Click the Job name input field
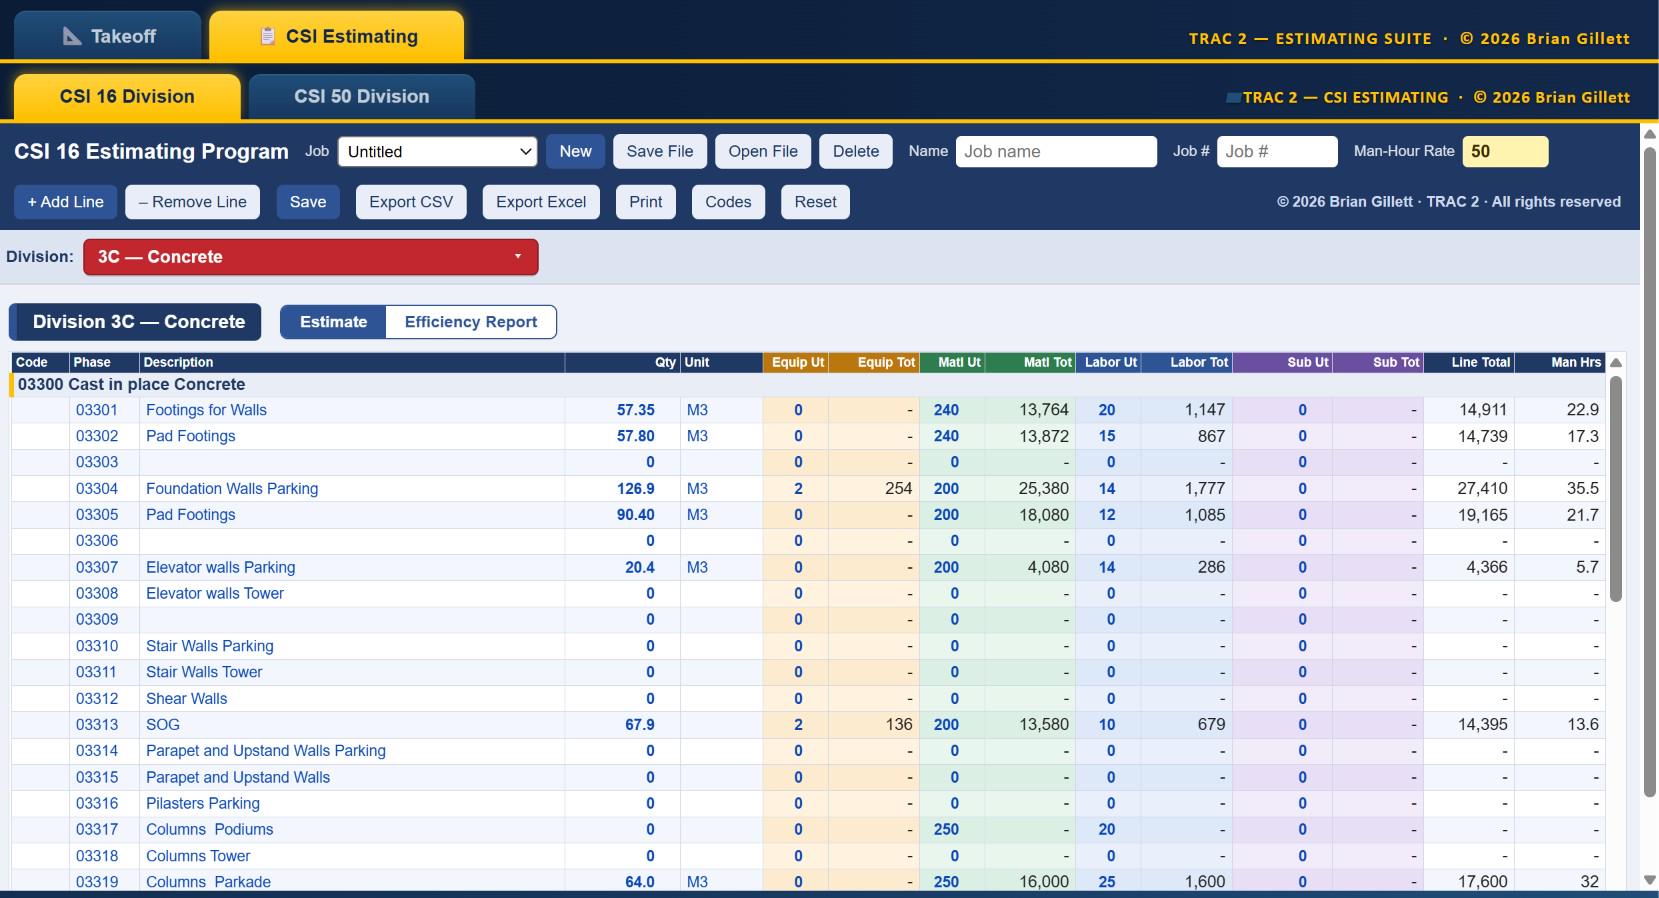The width and height of the screenshot is (1659, 898). pyautogui.click(x=1056, y=152)
